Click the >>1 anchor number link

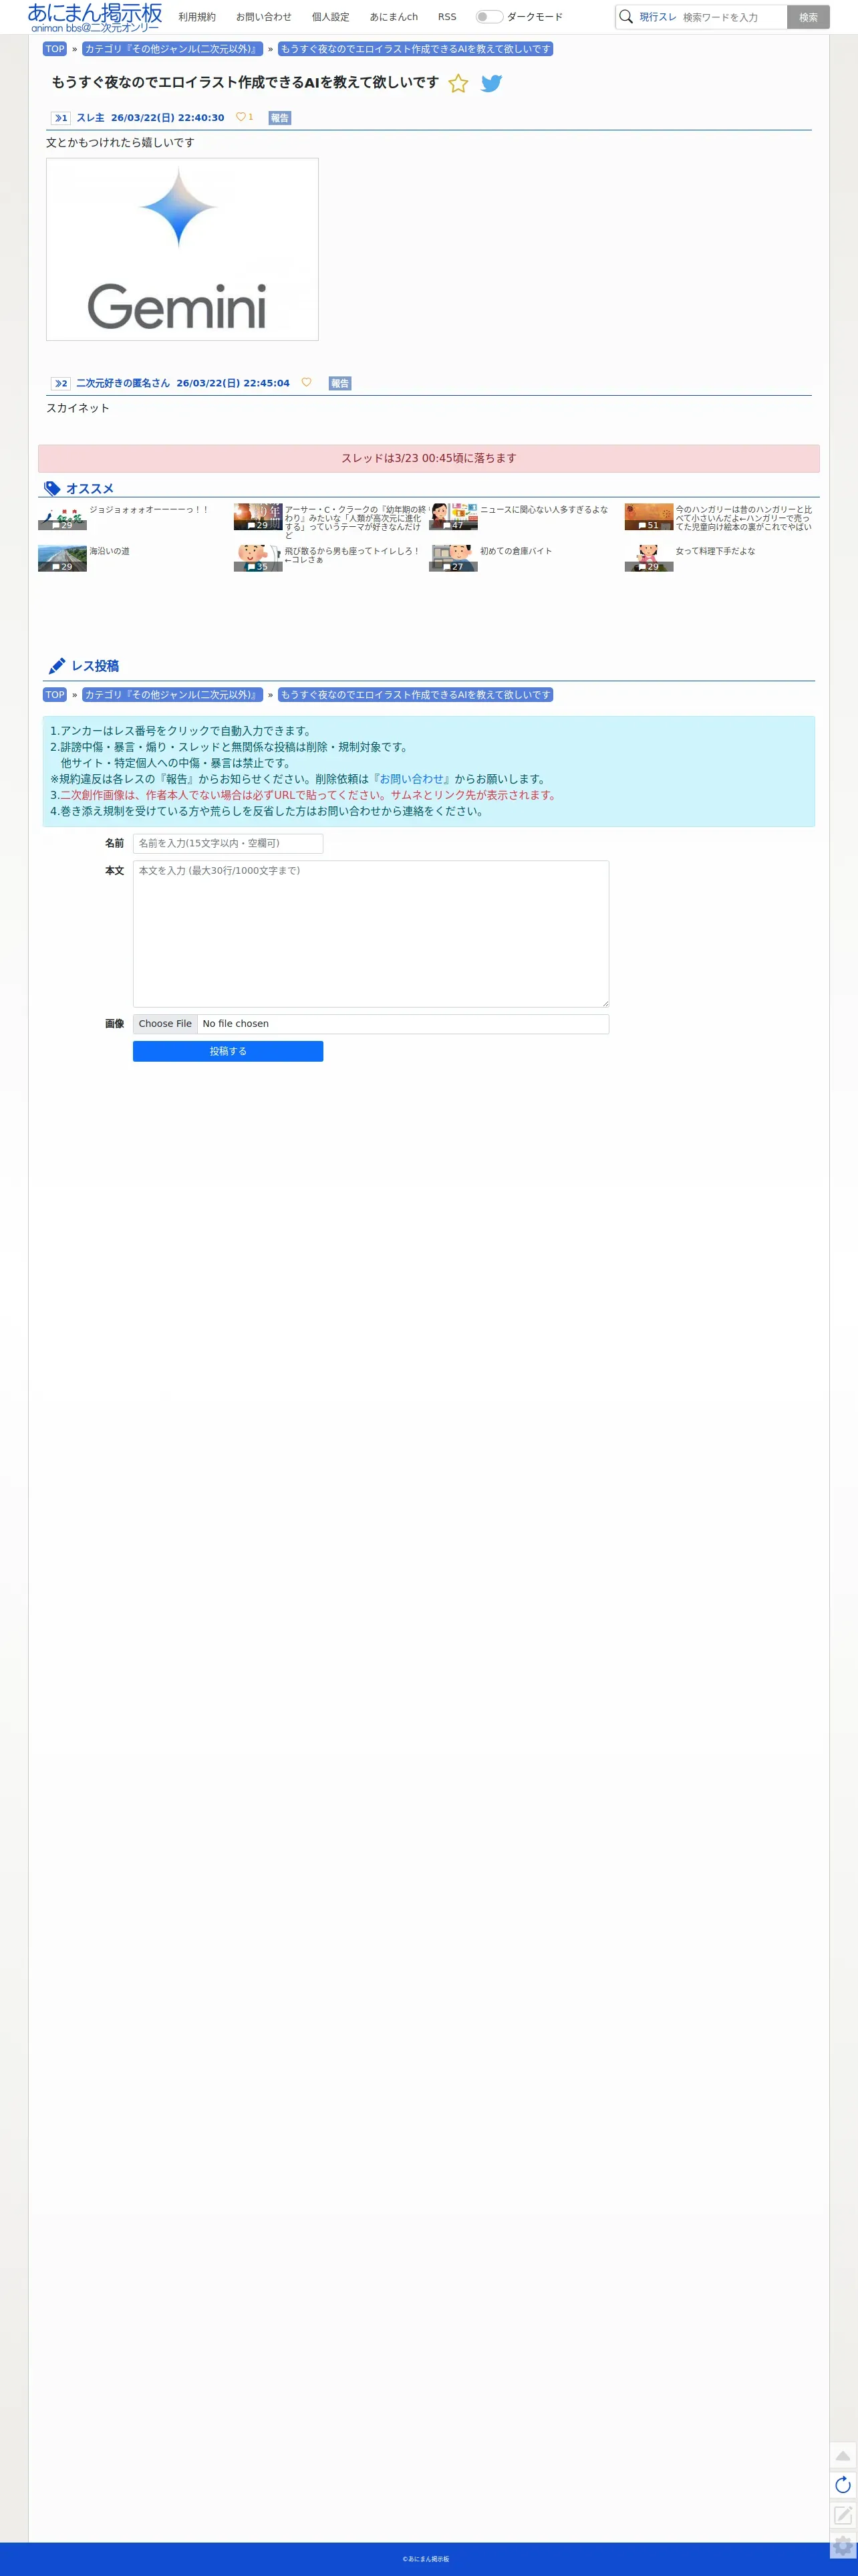click(61, 118)
